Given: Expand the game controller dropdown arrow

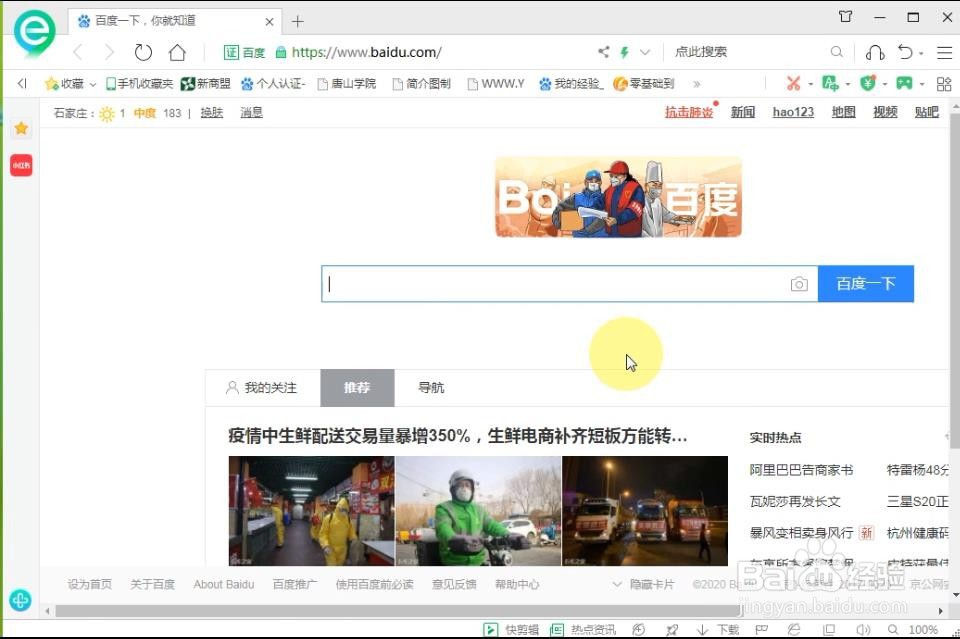Looking at the screenshot, I should pyautogui.click(x=921, y=84).
